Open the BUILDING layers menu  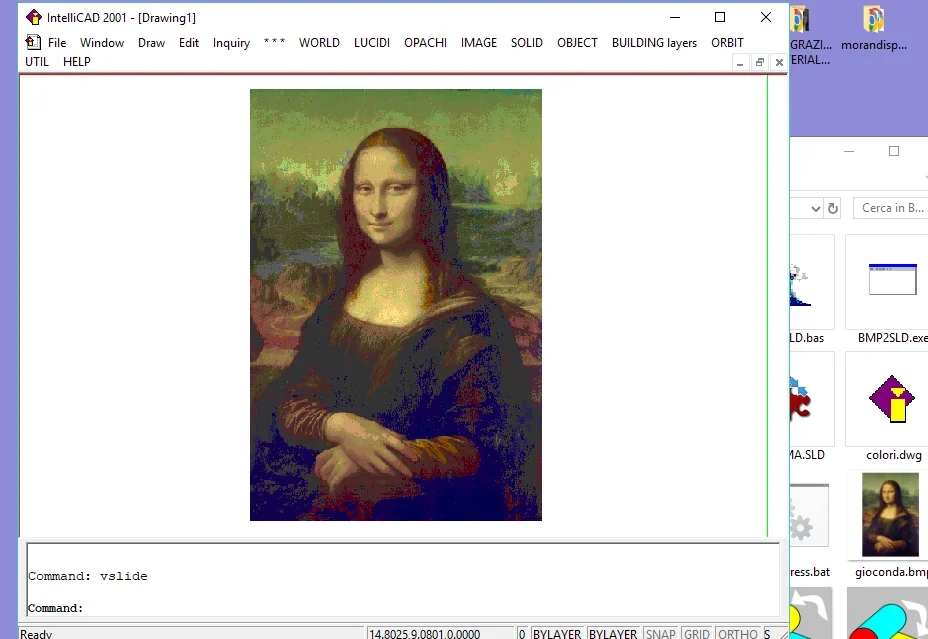(x=654, y=43)
